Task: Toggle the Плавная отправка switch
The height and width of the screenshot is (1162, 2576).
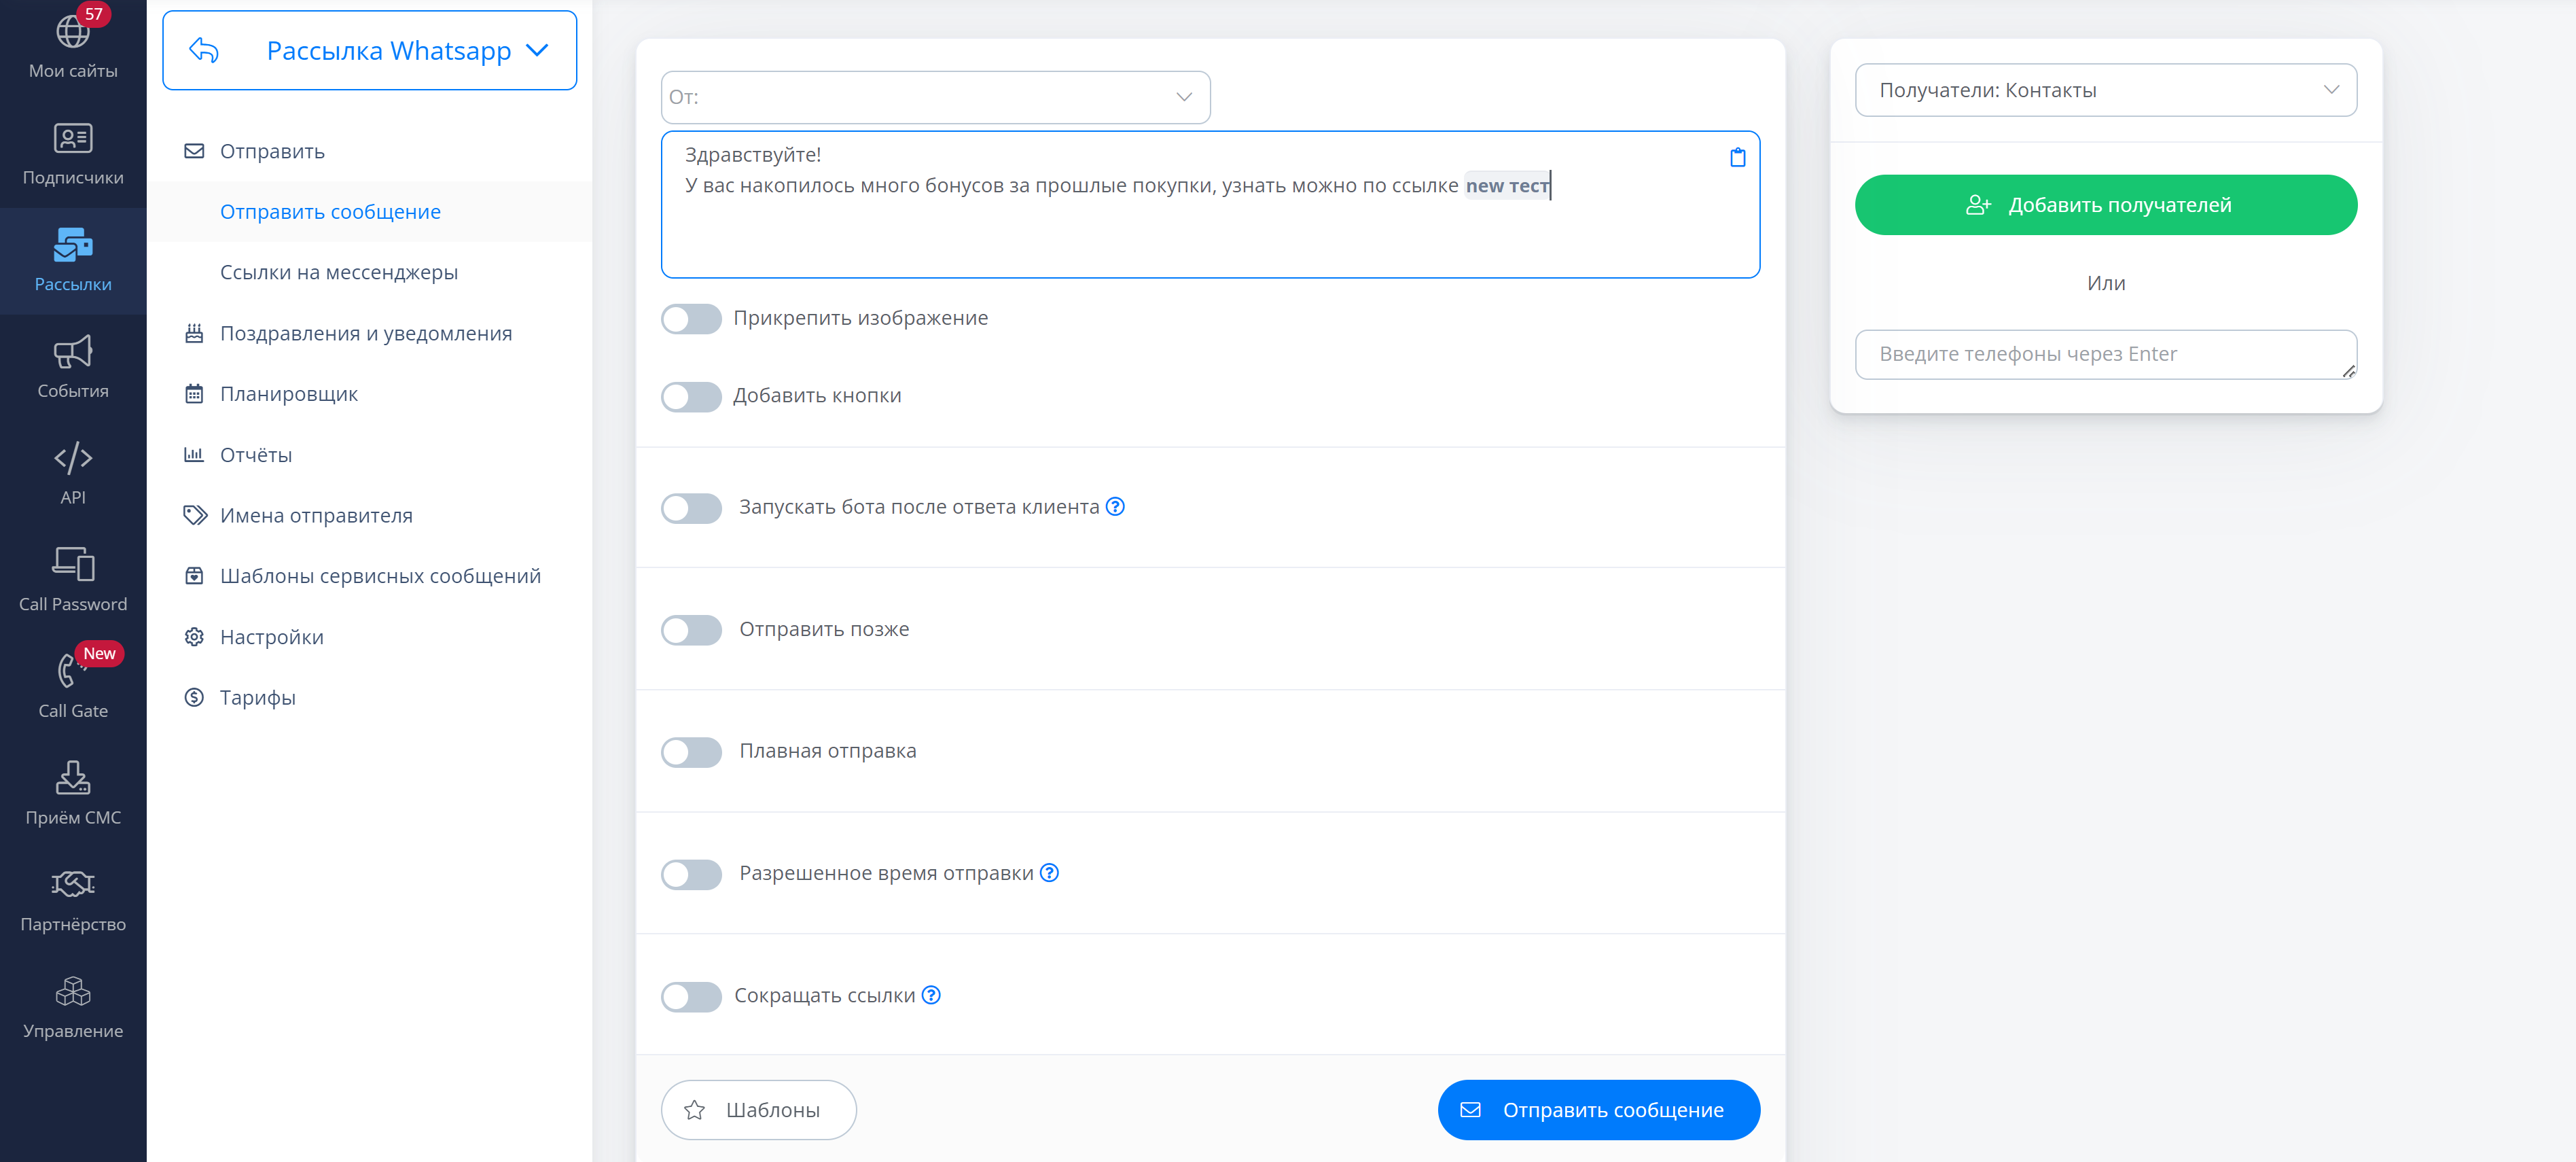Action: click(691, 752)
